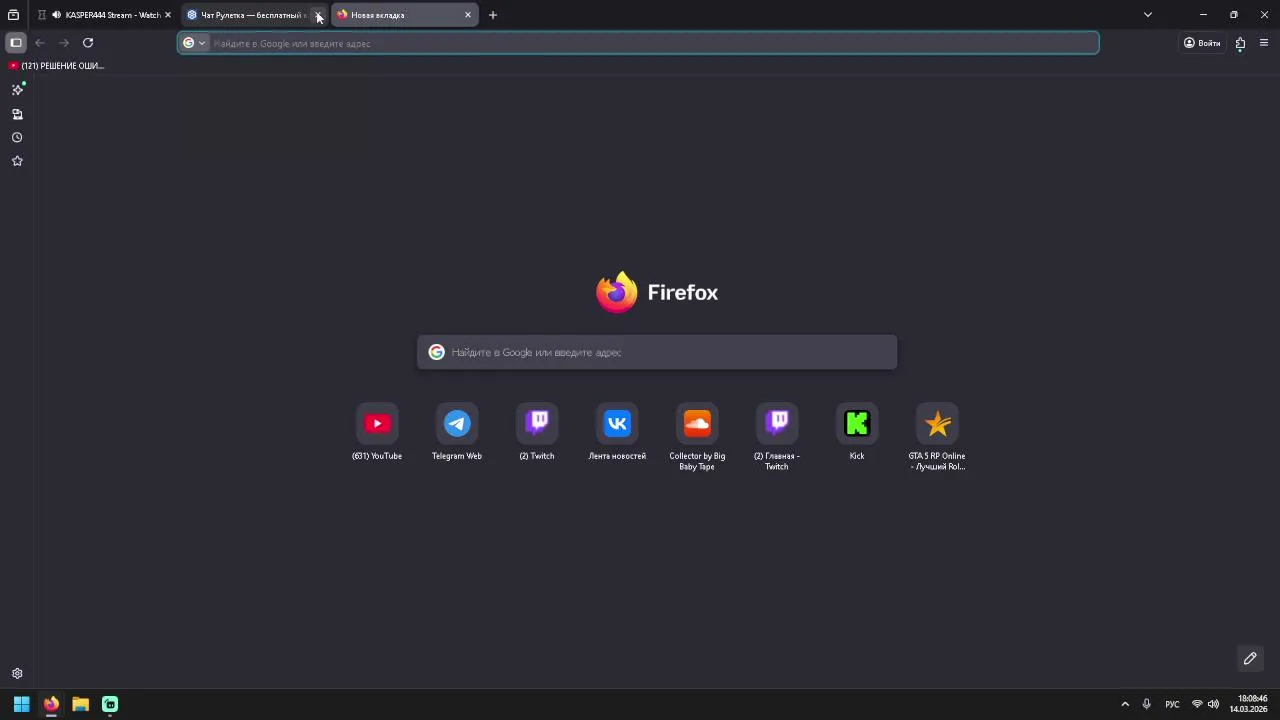The height and width of the screenshot is (720, 1280).
Task: Customize new tab page with pencil icon
Action: coord(1250,658)
